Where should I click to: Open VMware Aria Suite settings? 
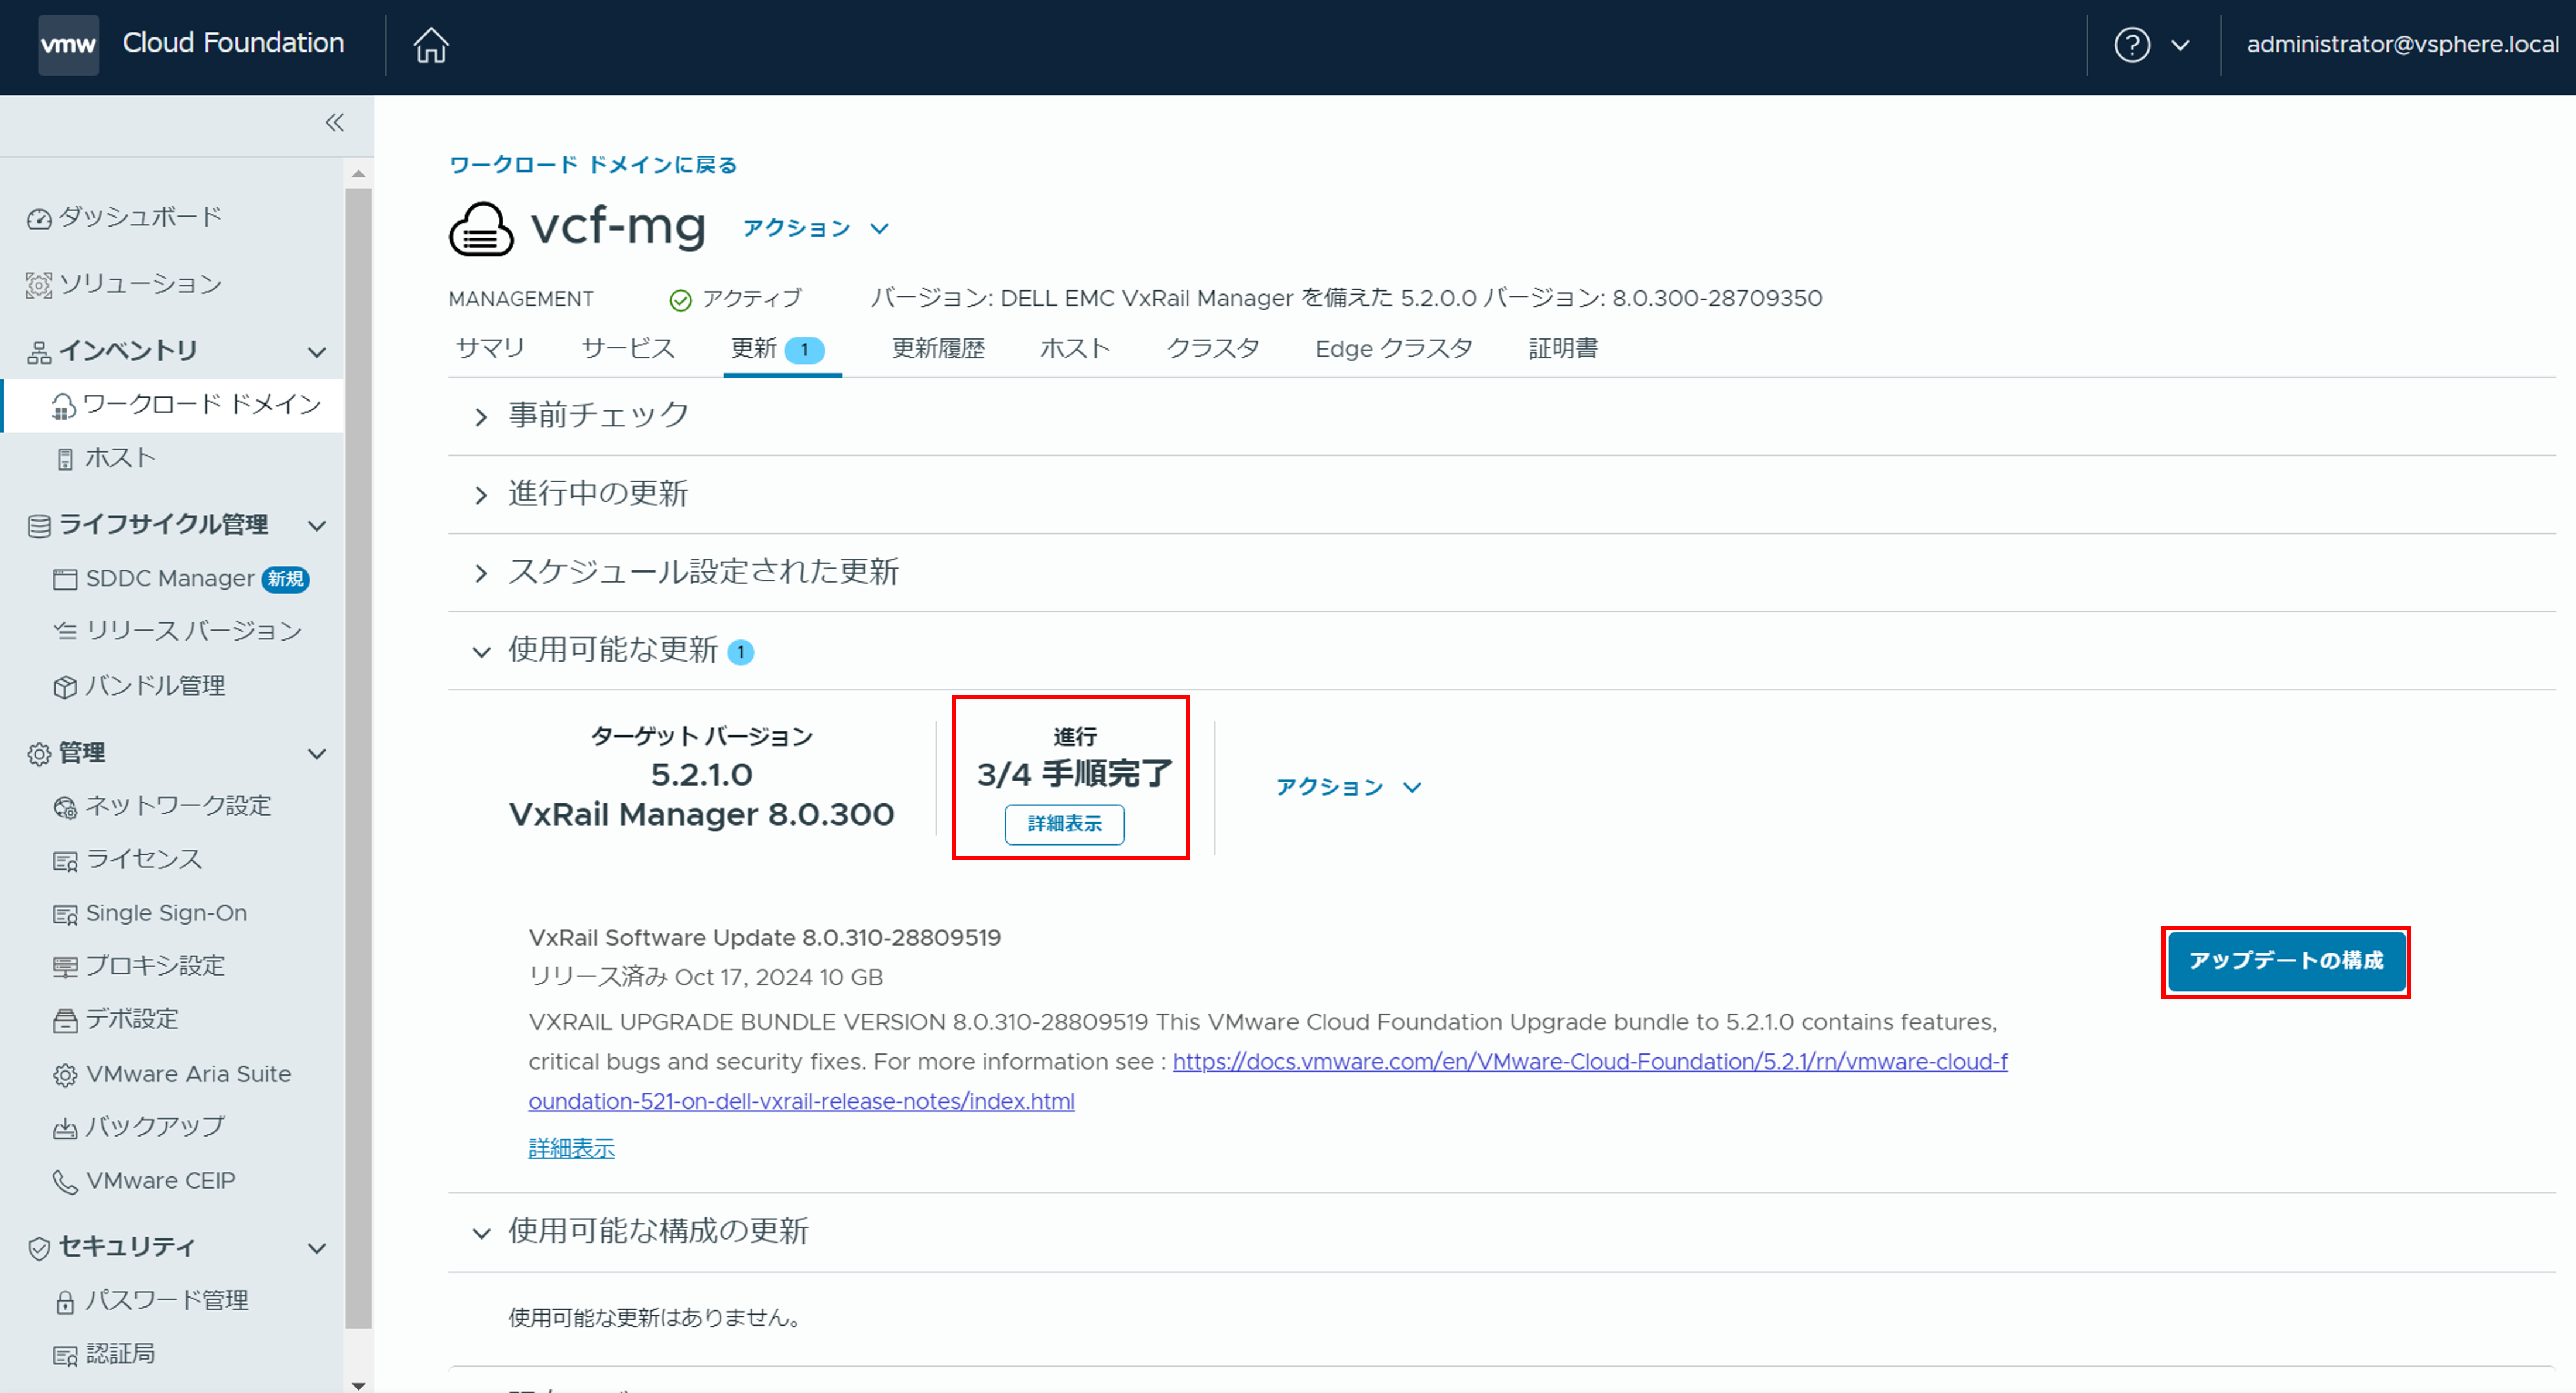click(x=188, y=1074)
